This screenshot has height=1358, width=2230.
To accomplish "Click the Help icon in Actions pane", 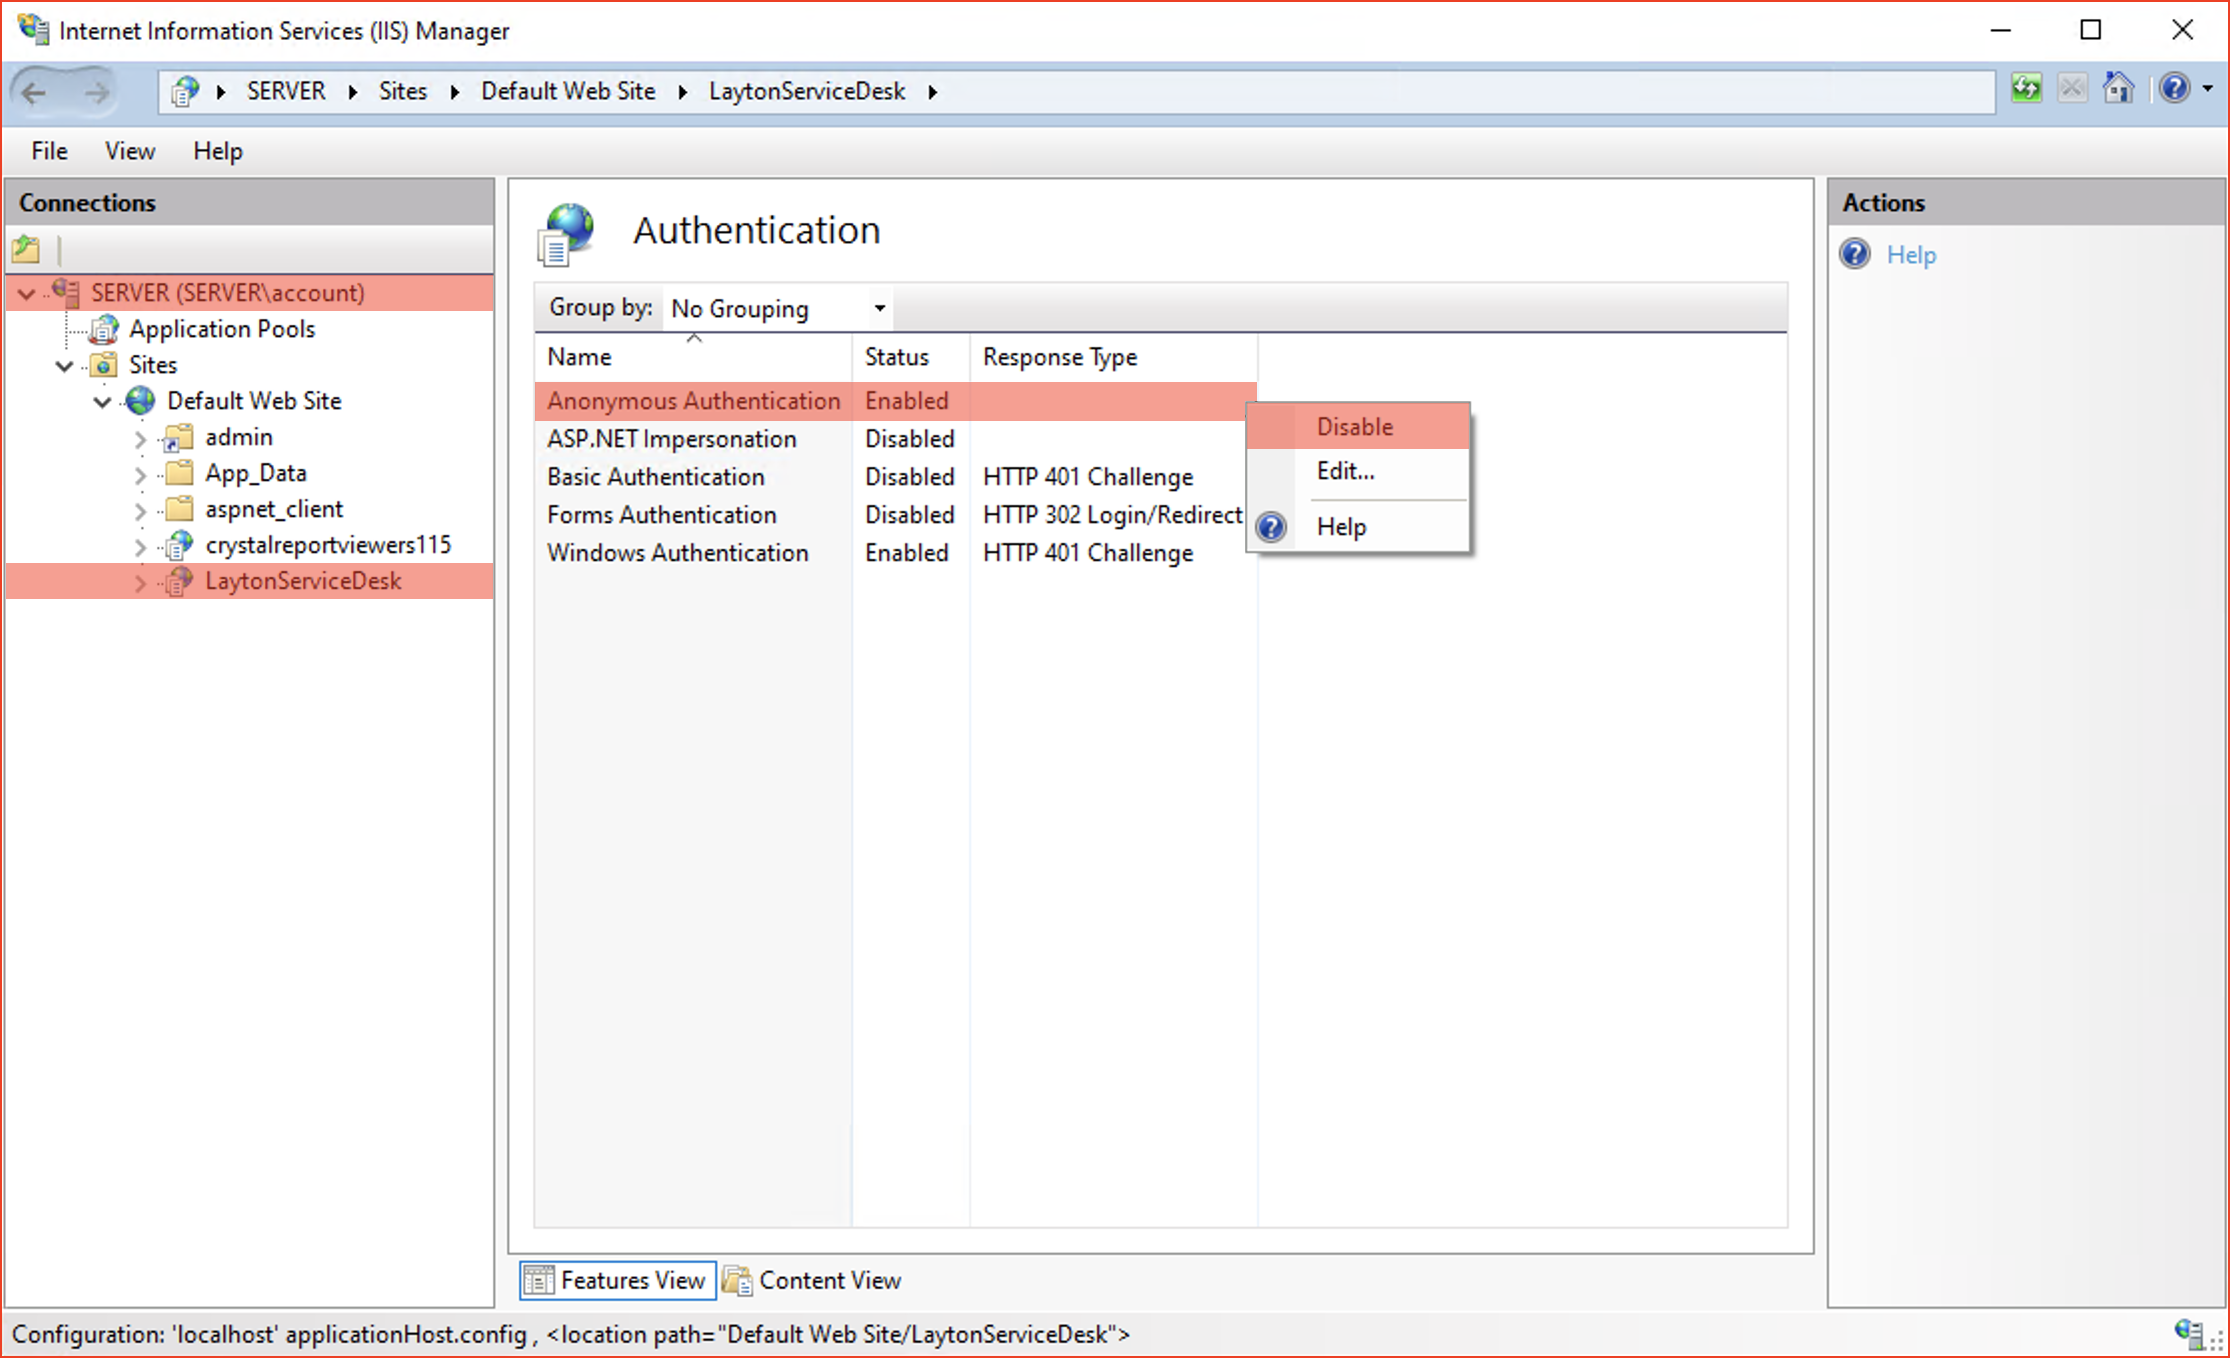I will [x=1855, y=254].
